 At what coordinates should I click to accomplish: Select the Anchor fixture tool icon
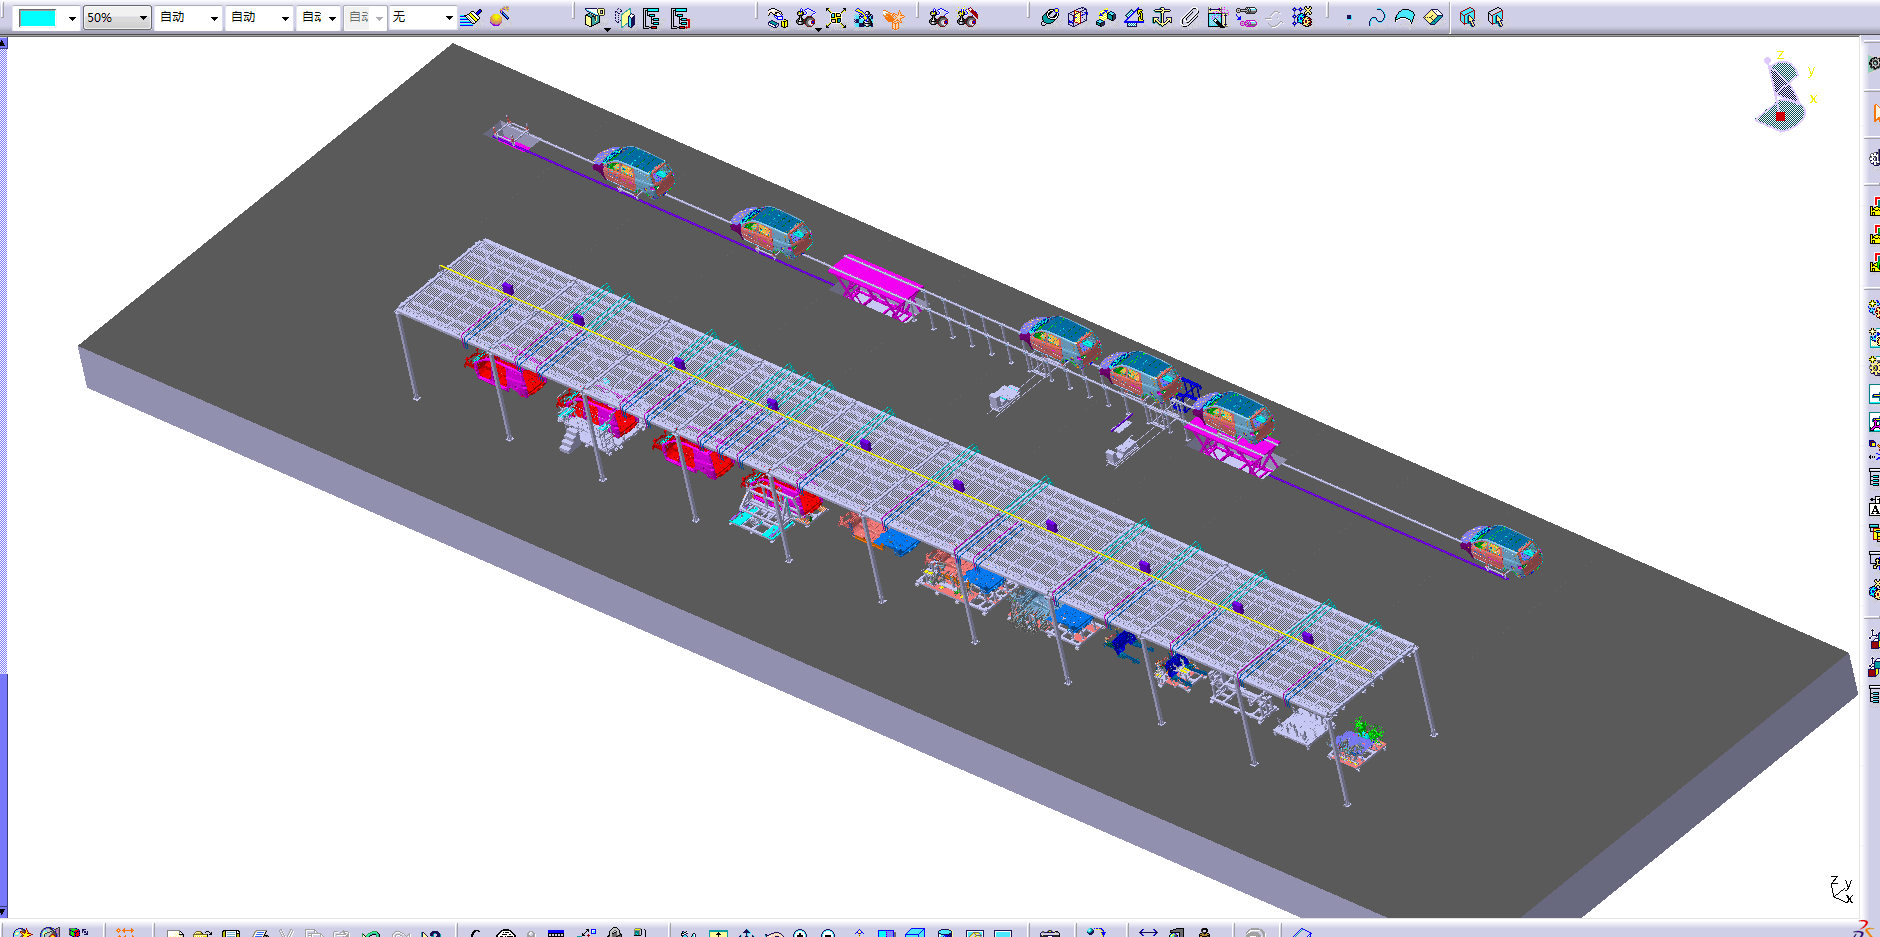coord(1158,17)
